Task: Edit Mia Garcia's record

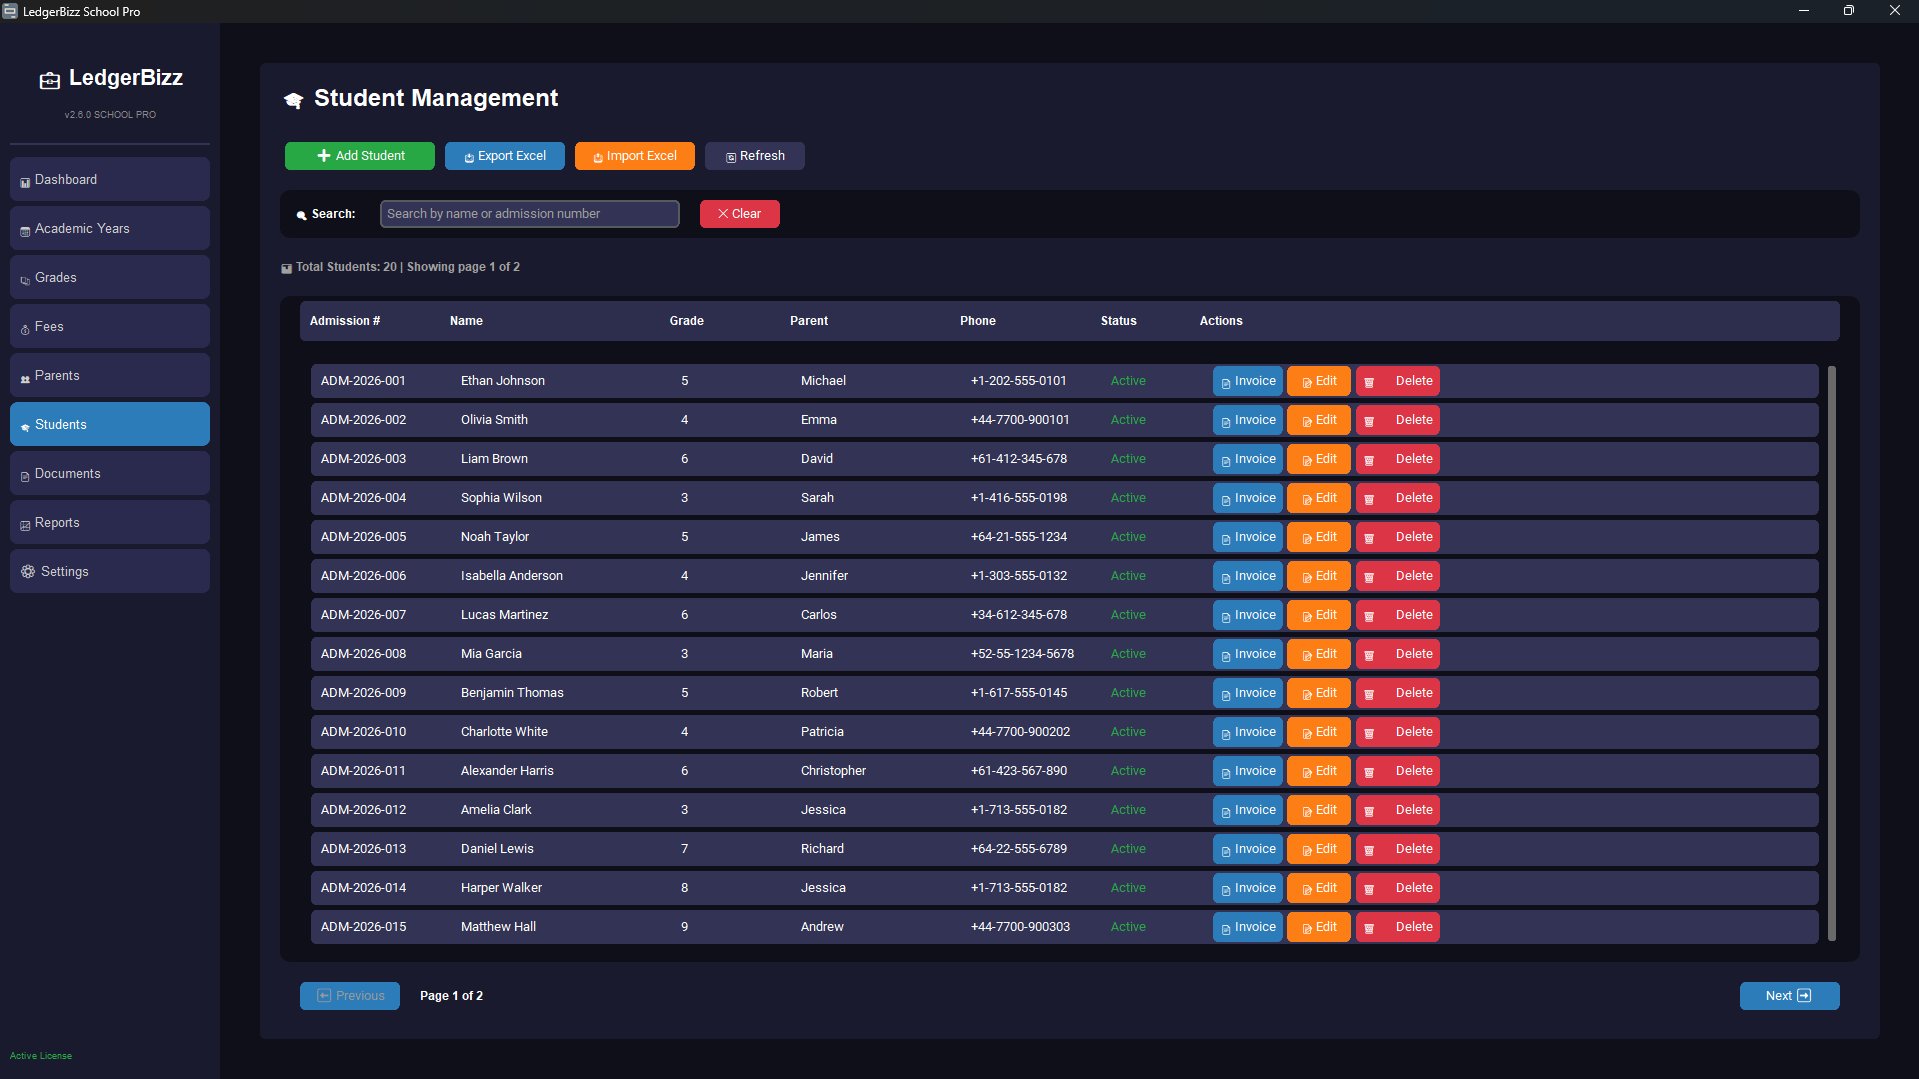Action: [x=1319, y=654]
